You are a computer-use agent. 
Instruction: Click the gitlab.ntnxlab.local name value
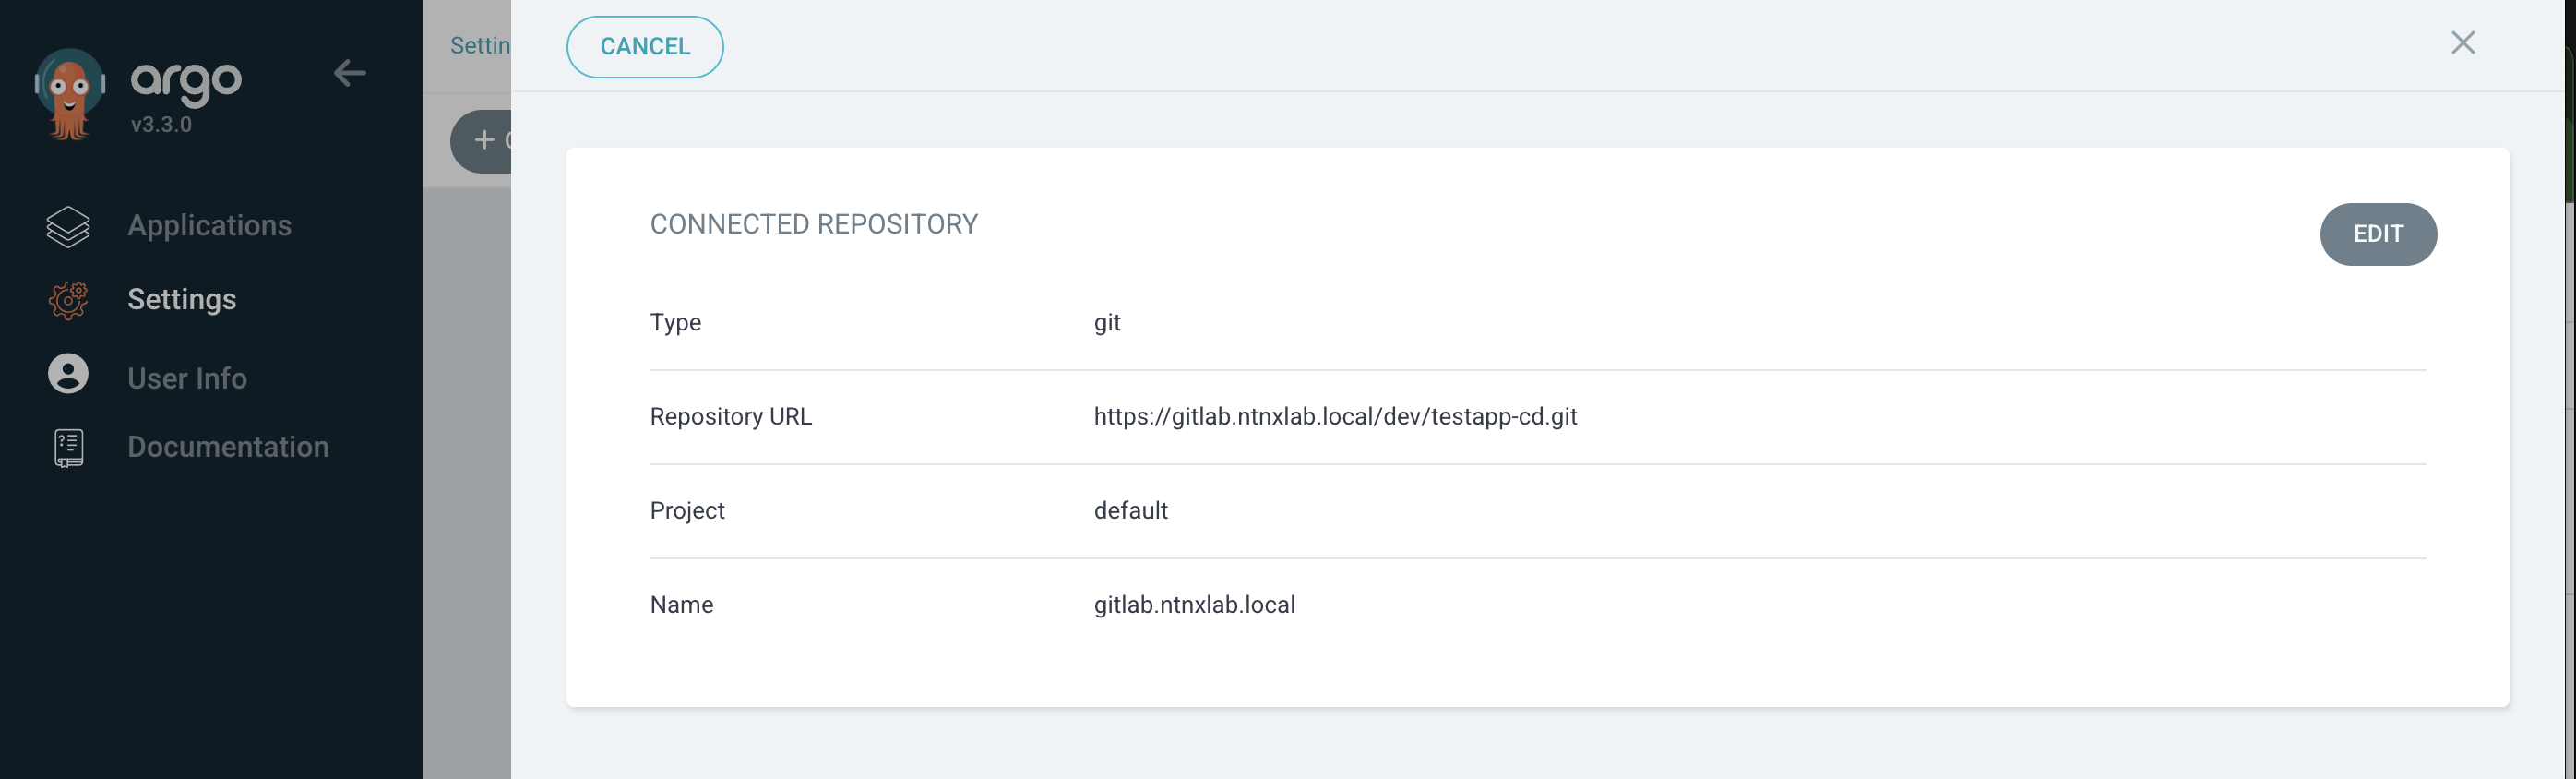click(1194, 605)
